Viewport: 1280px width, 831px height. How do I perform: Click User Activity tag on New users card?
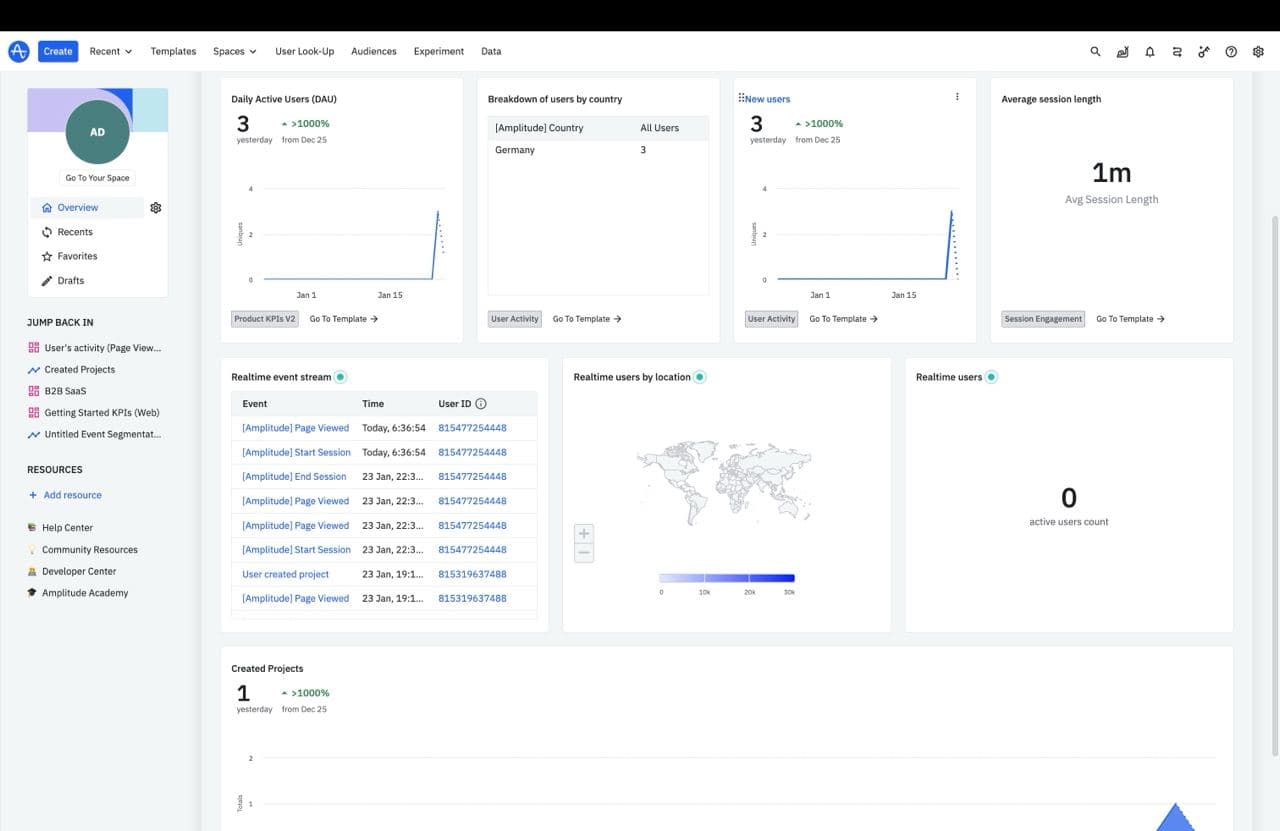click(x=771, y=319)
